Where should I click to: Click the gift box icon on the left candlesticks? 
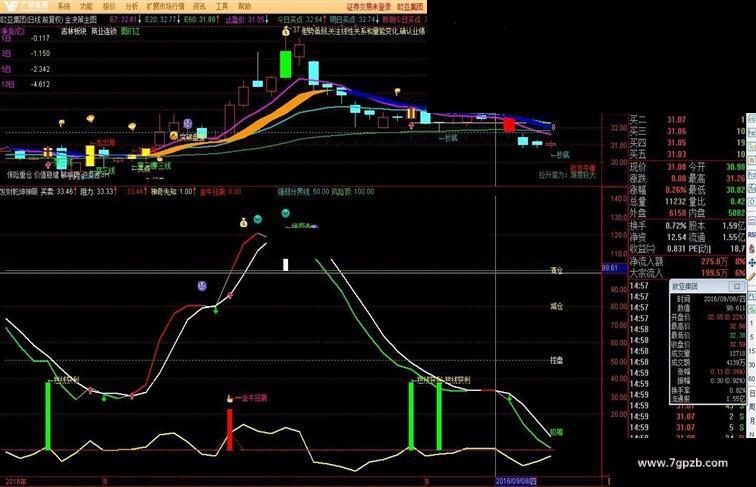point(48,152)
